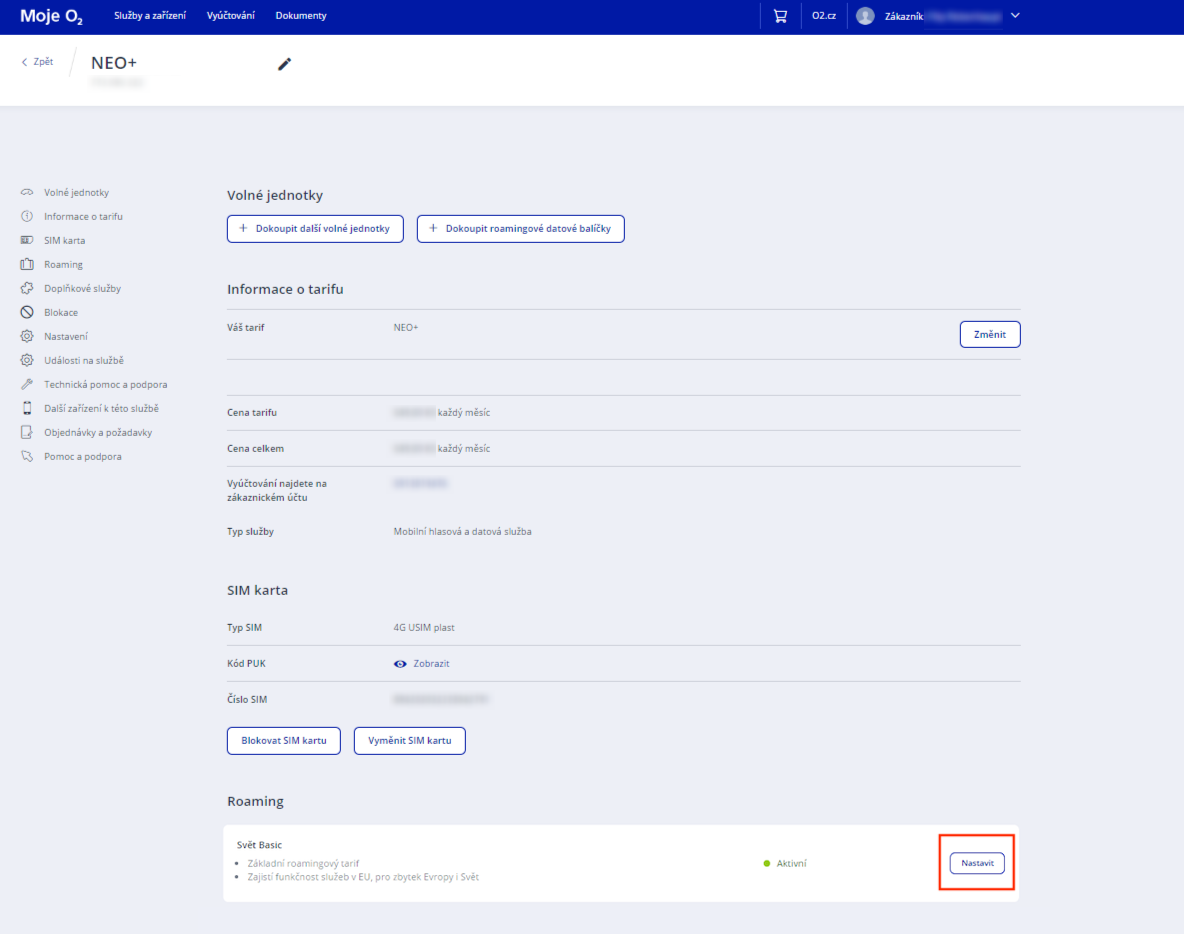Open the Dokumenty top menu item
The height and width of the screenshot is (934, 1184).
pos(301,16)
